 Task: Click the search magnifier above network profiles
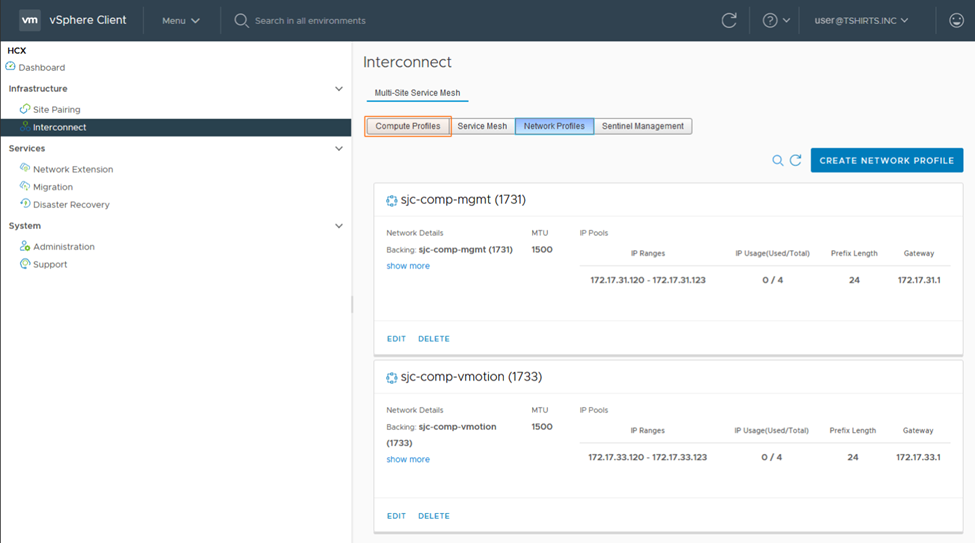[x=777, y=160]
